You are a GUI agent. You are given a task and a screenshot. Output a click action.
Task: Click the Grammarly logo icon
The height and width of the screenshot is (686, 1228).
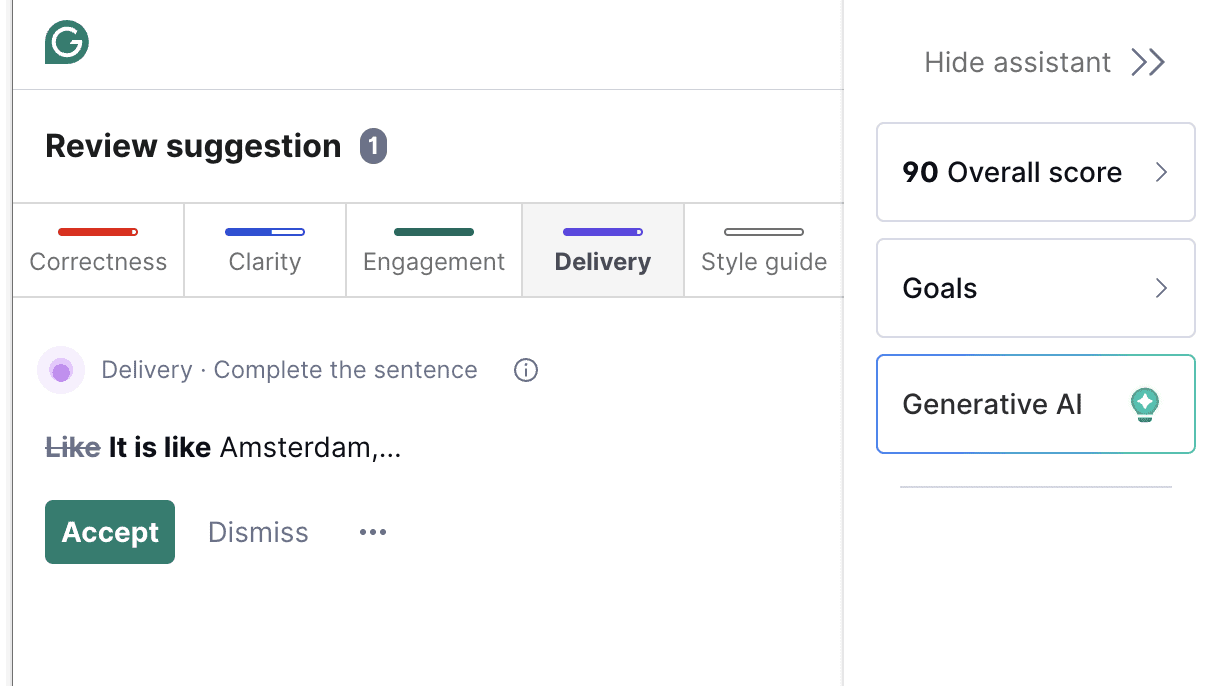67,43
